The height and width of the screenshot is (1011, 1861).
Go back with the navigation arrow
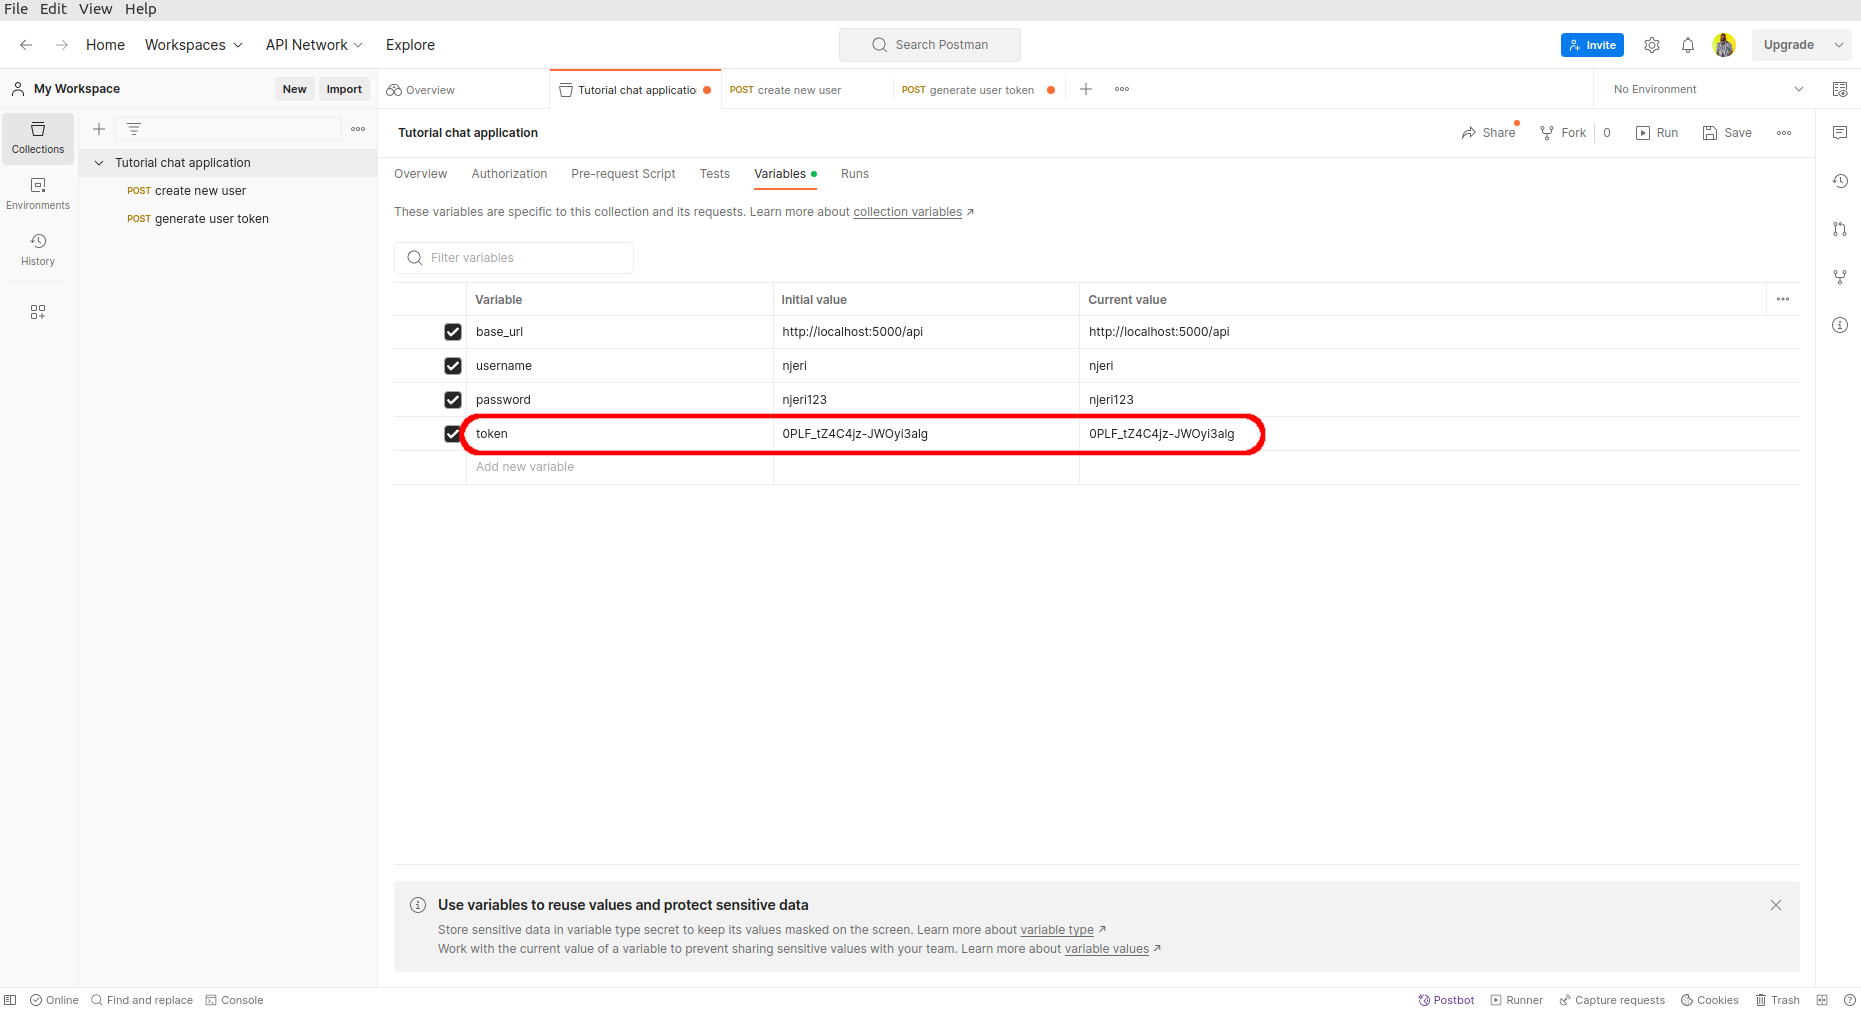point(26,45)
